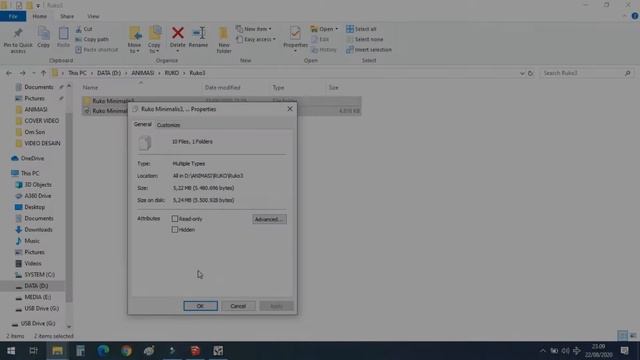
Task: Rename the selected item
Action: [x=198, y=38]
